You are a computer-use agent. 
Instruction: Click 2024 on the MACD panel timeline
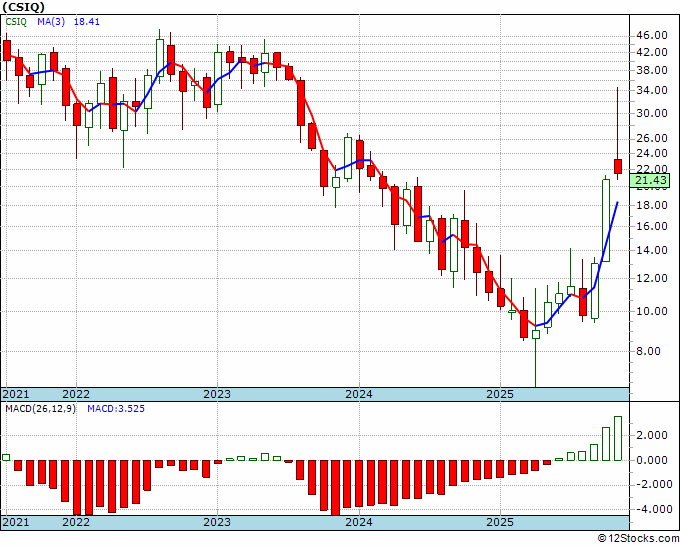[x=359, y=522]
